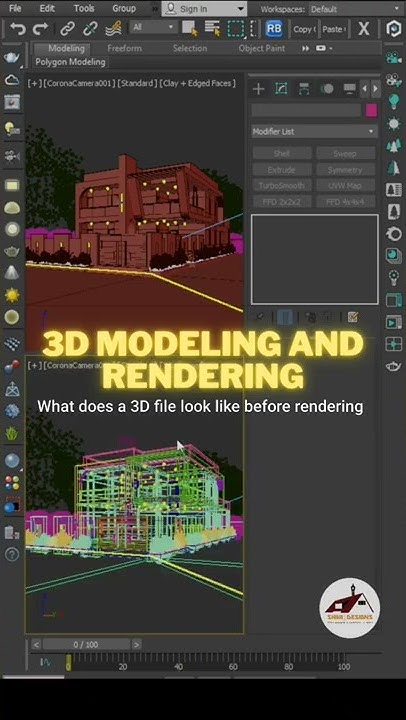
Task: Click the Extrude modifier button
Action: [282, 170]
